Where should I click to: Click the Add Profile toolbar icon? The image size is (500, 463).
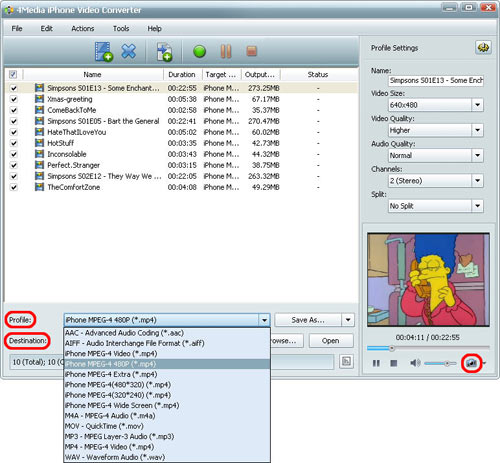click(164, 52)
